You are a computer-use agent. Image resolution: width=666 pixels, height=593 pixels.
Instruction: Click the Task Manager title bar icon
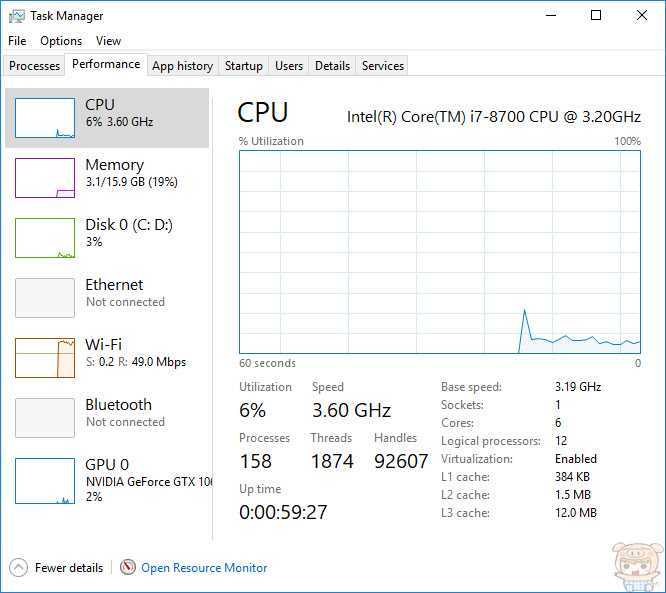(x=16, y=16)
